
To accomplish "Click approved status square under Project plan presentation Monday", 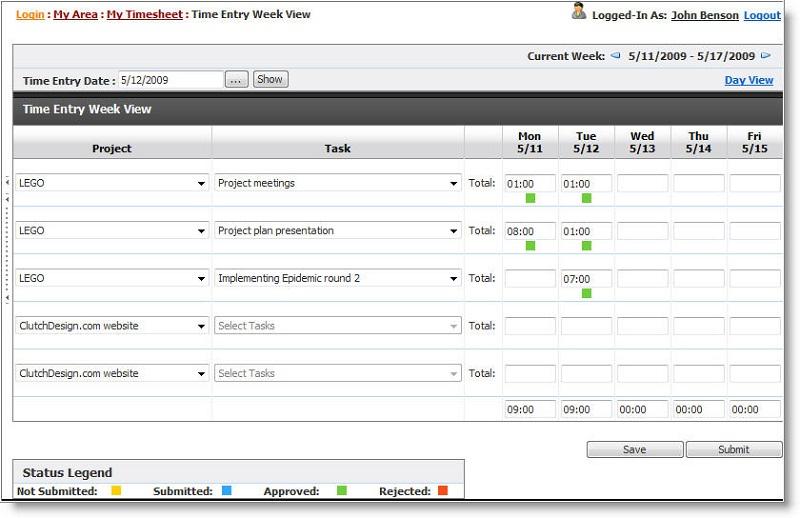I will 531,245.
